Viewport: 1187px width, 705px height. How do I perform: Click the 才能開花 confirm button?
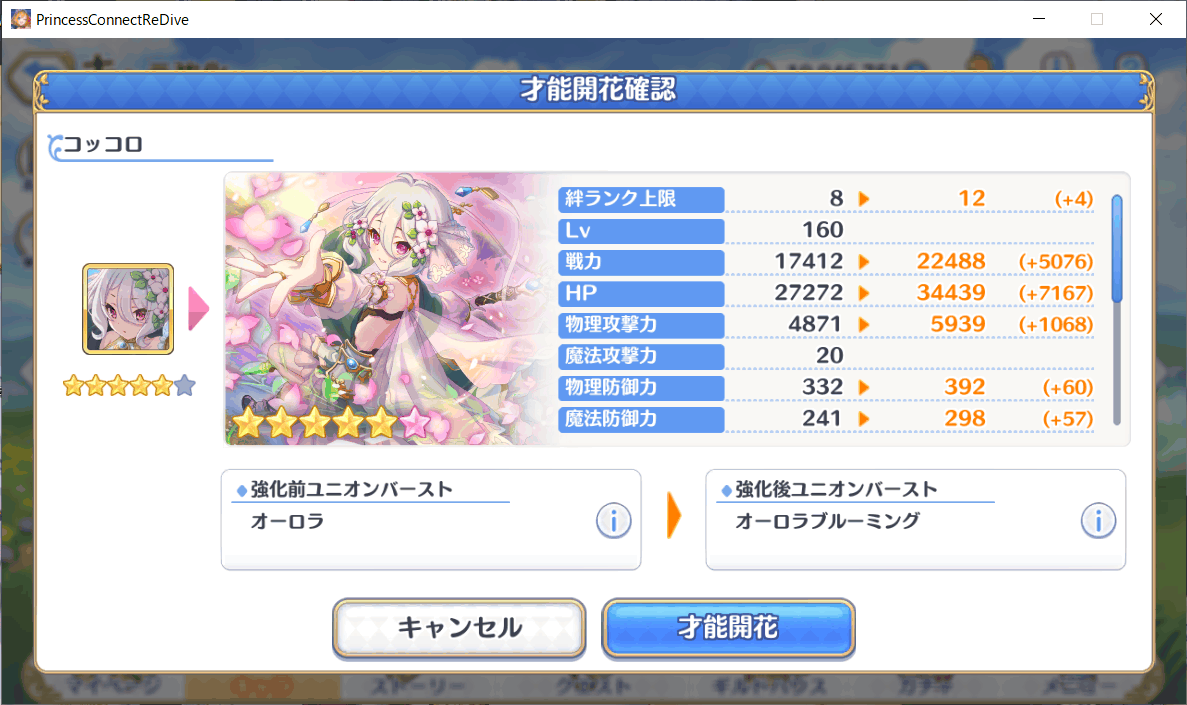[x=728, y=628]
